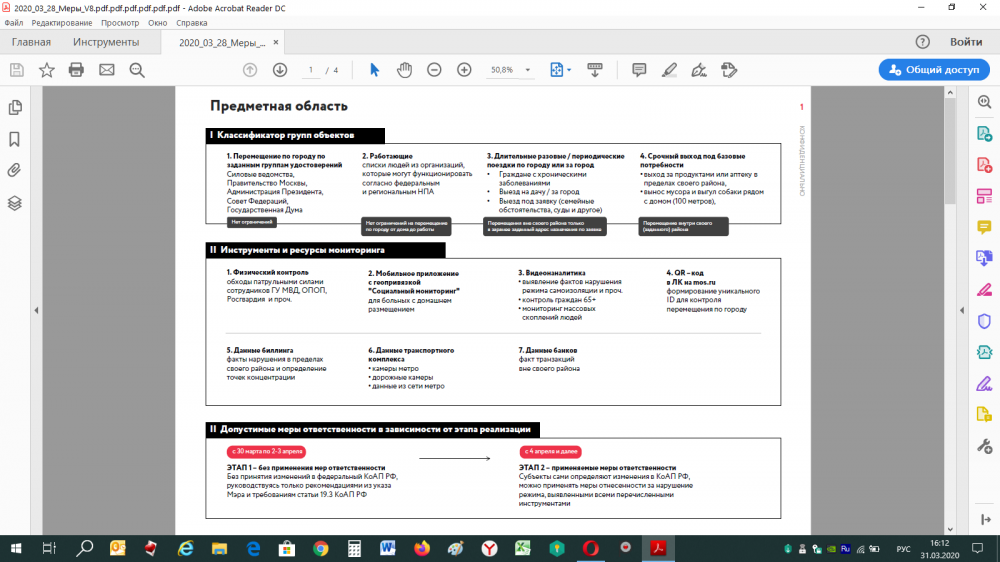Add a sticky note comment
This screenshot has width=1000, height=562.
coord(639,70)
